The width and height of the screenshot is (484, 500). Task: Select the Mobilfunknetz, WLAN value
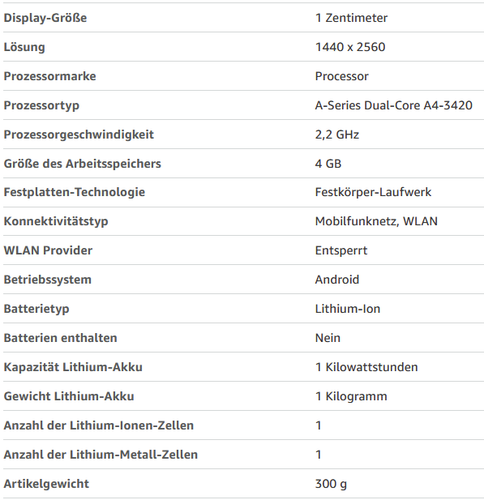coord(376,221)
